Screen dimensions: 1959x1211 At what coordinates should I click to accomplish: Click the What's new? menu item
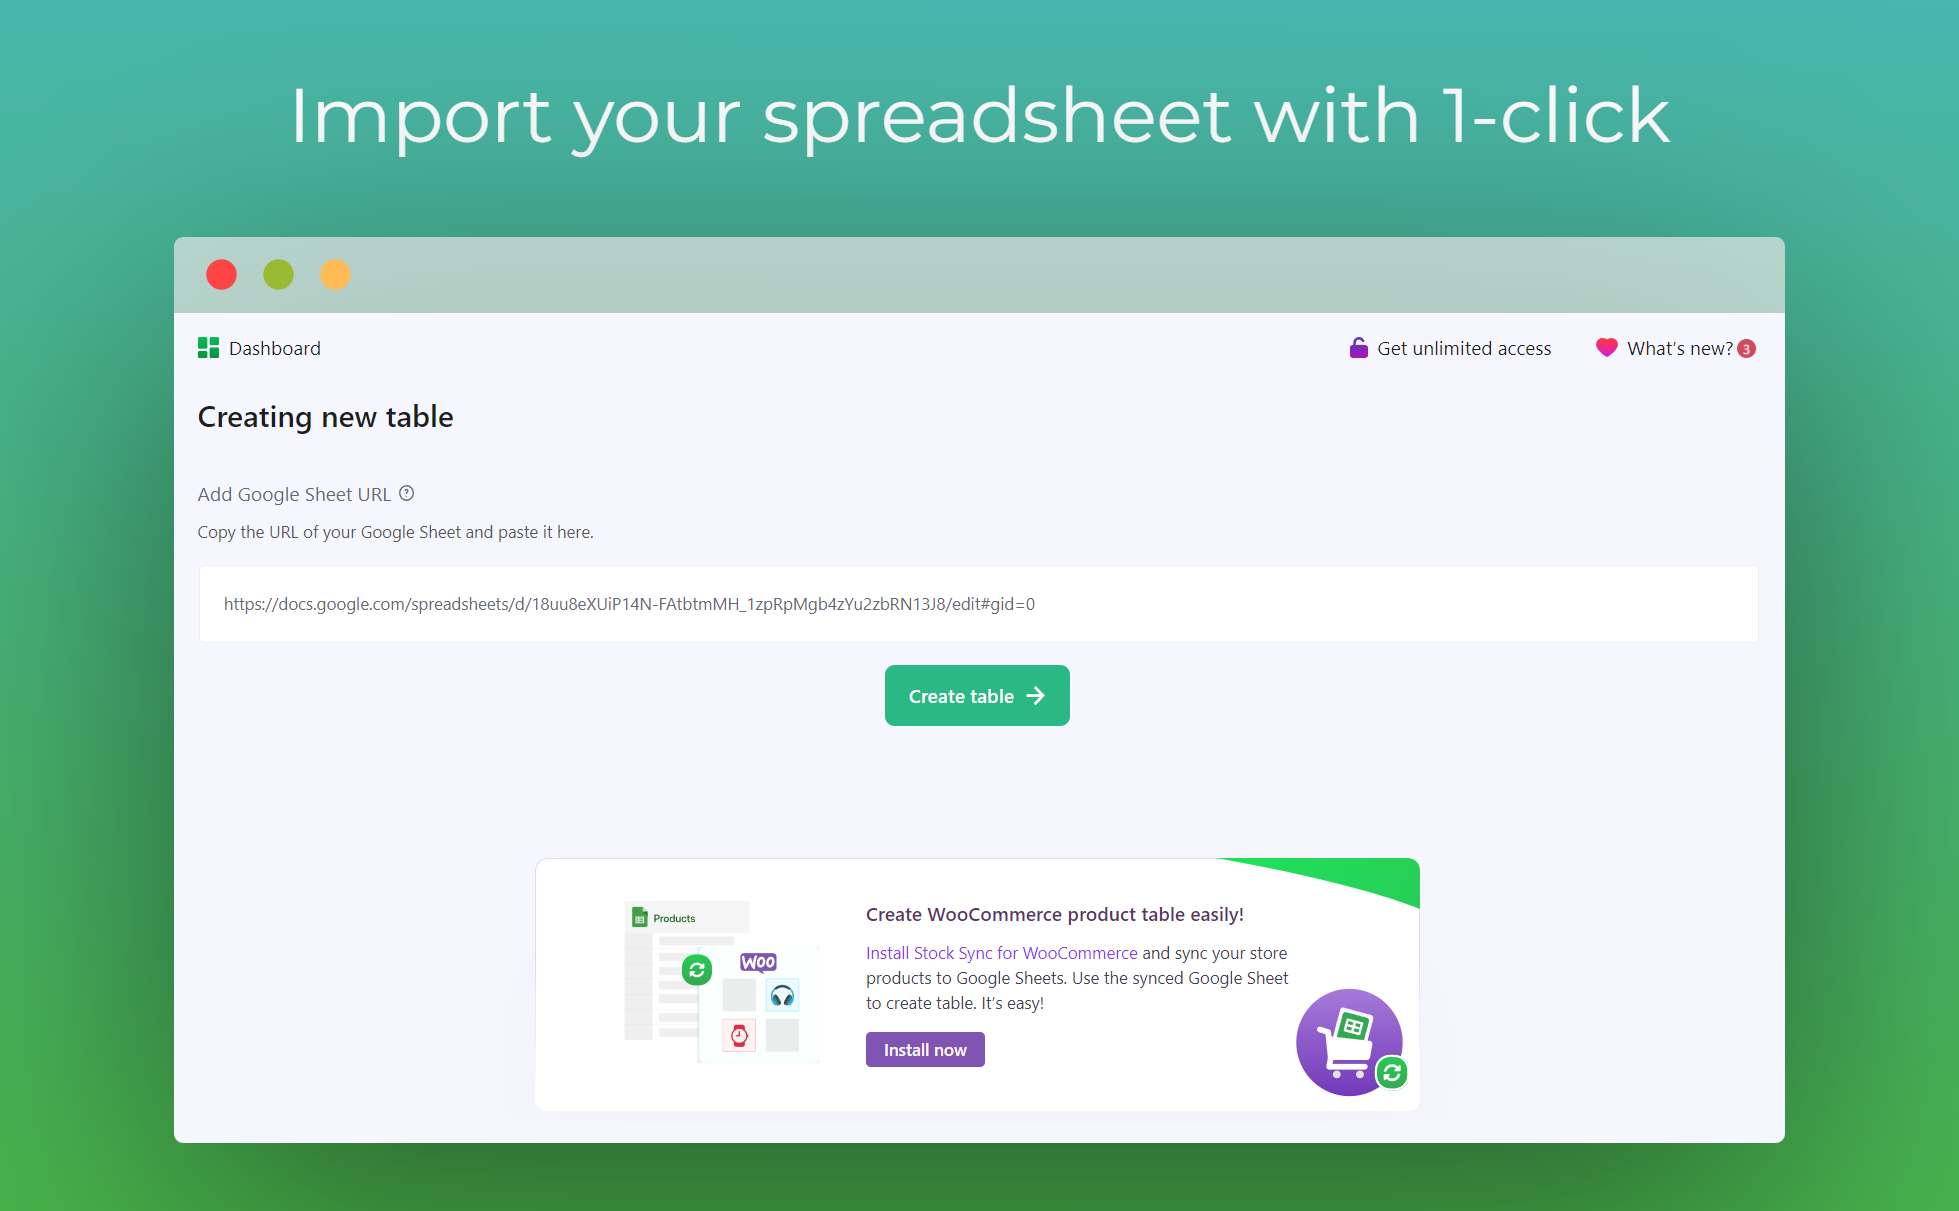pos(1679,349)
